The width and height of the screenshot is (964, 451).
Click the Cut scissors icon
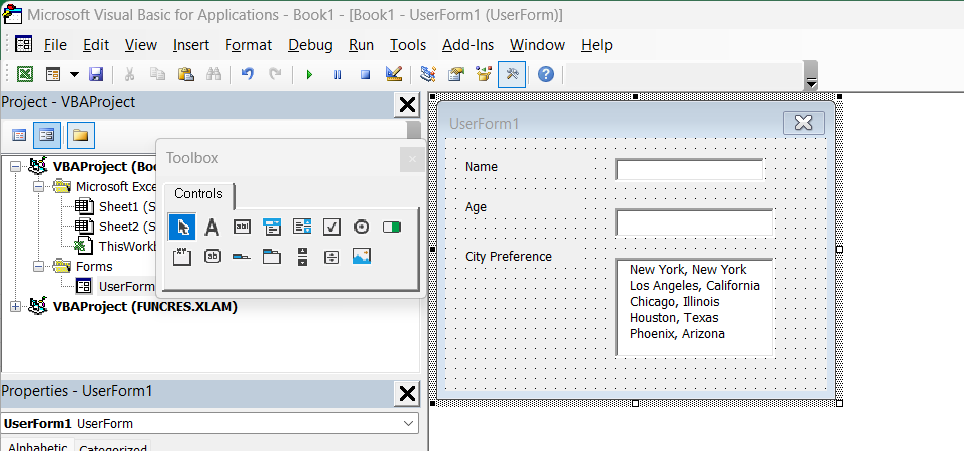(129, 74)
